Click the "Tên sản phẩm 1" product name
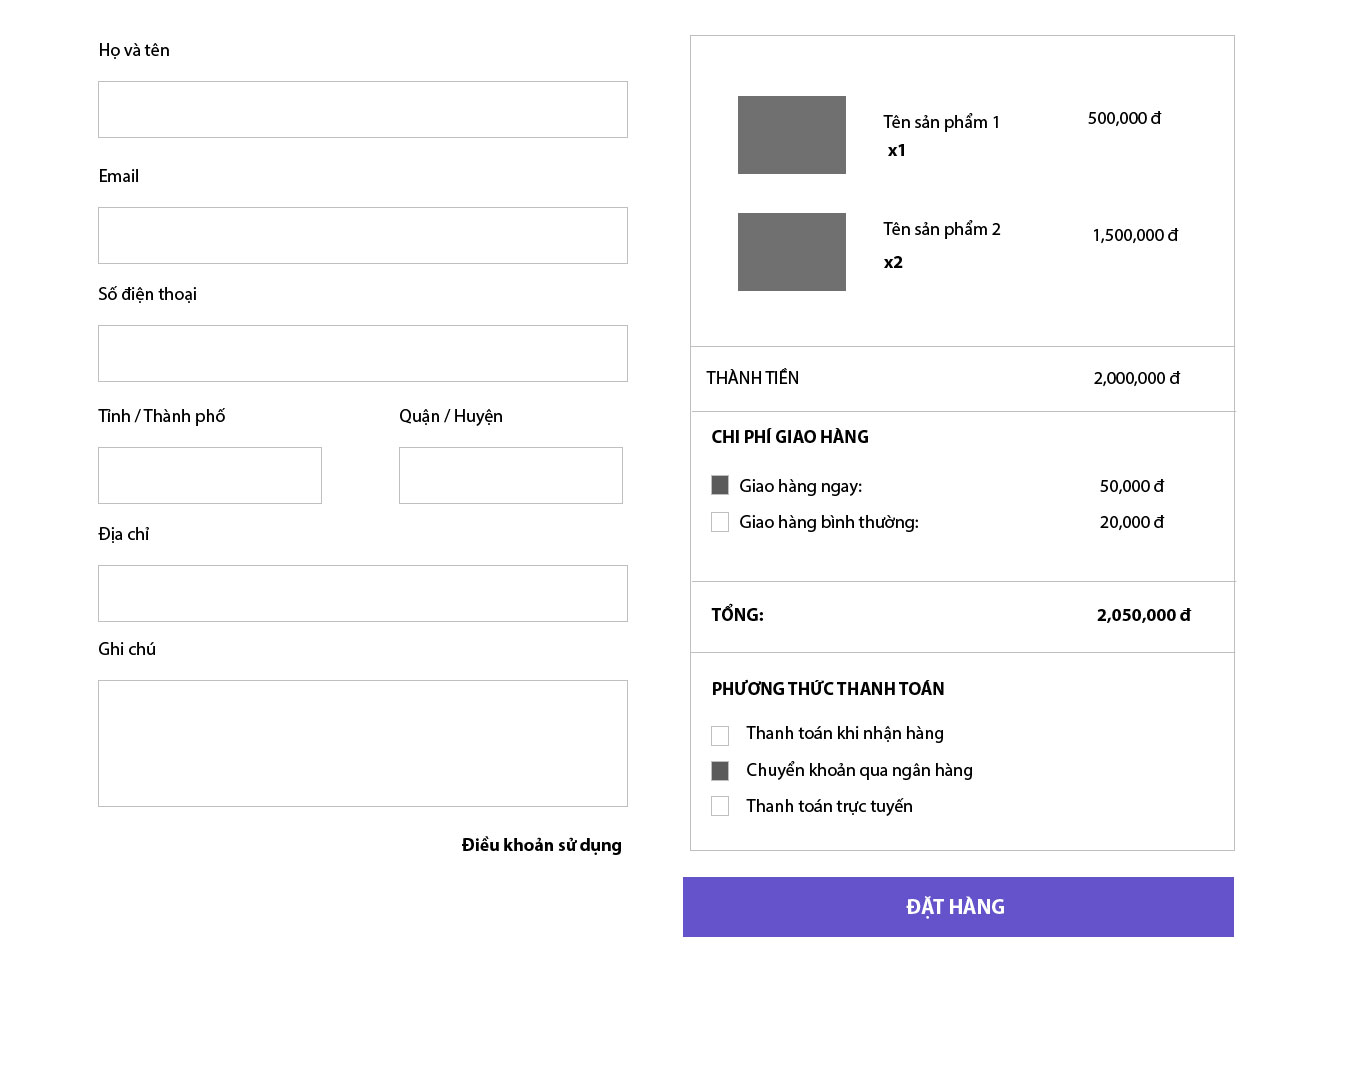Screen dimensions: 1366x1069 point(941,121)
